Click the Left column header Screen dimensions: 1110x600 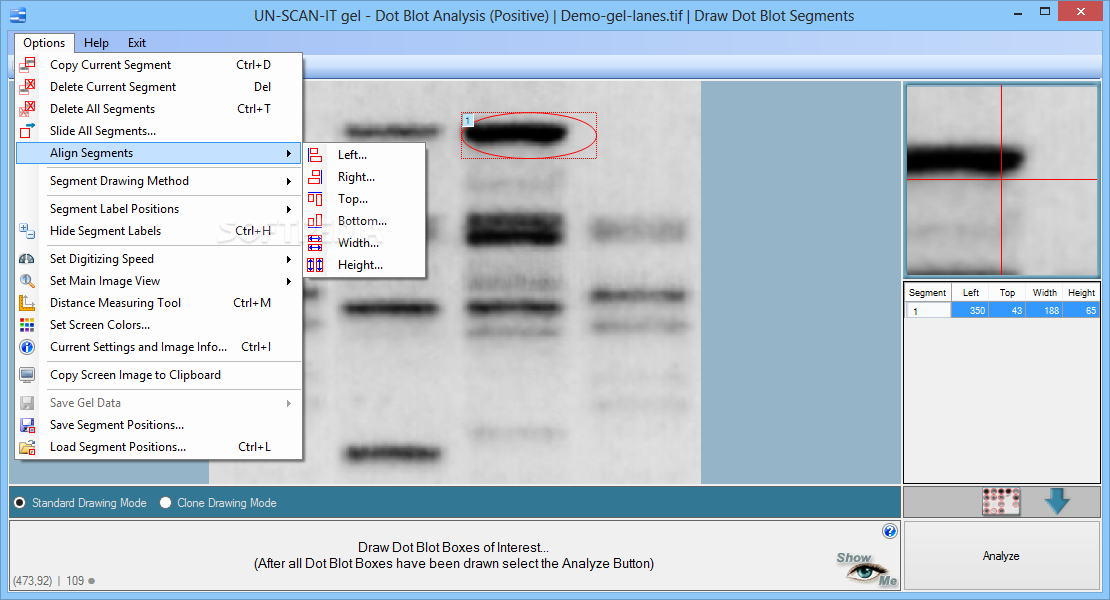click(971, 292)
